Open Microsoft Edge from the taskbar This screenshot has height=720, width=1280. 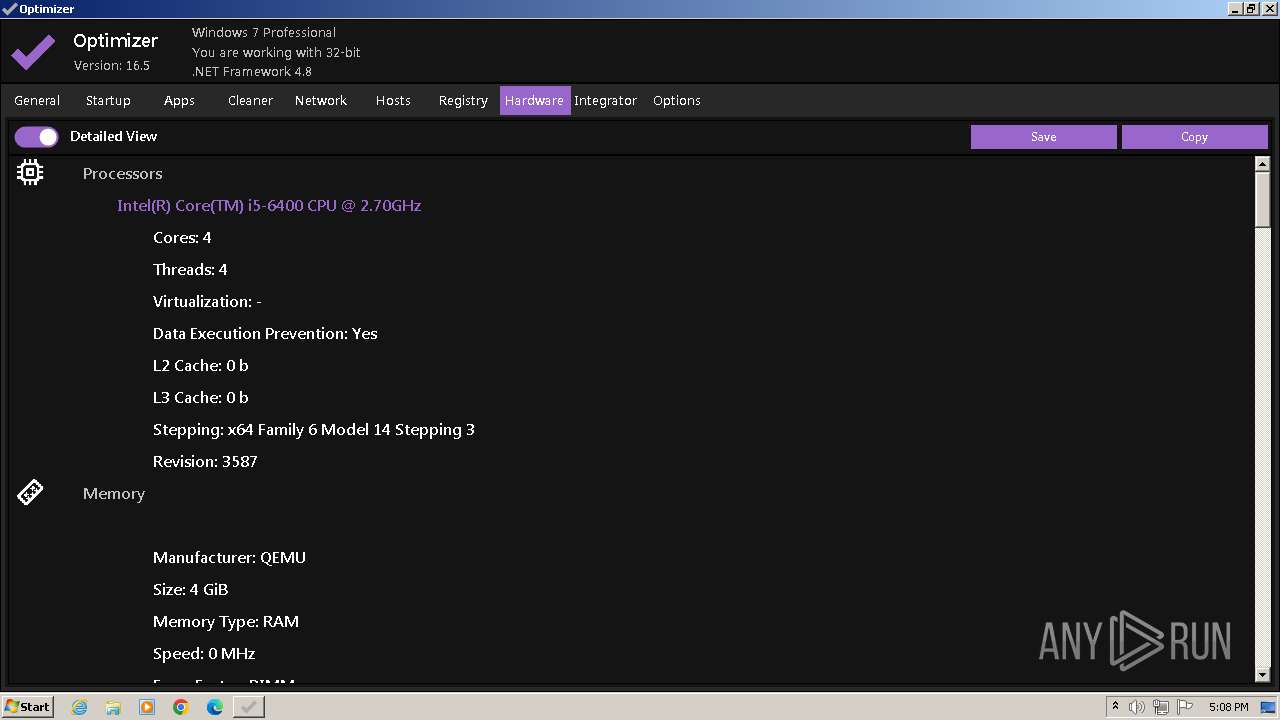[x=215, y=707]
